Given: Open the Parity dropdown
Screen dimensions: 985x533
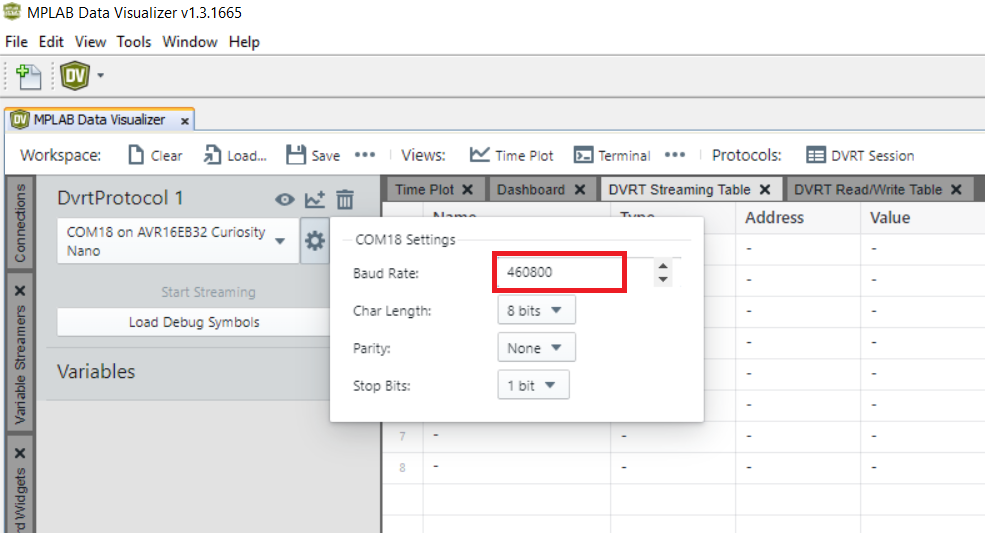Looking at the screenshot, I should pyautogui.click(x=536, y=348).
